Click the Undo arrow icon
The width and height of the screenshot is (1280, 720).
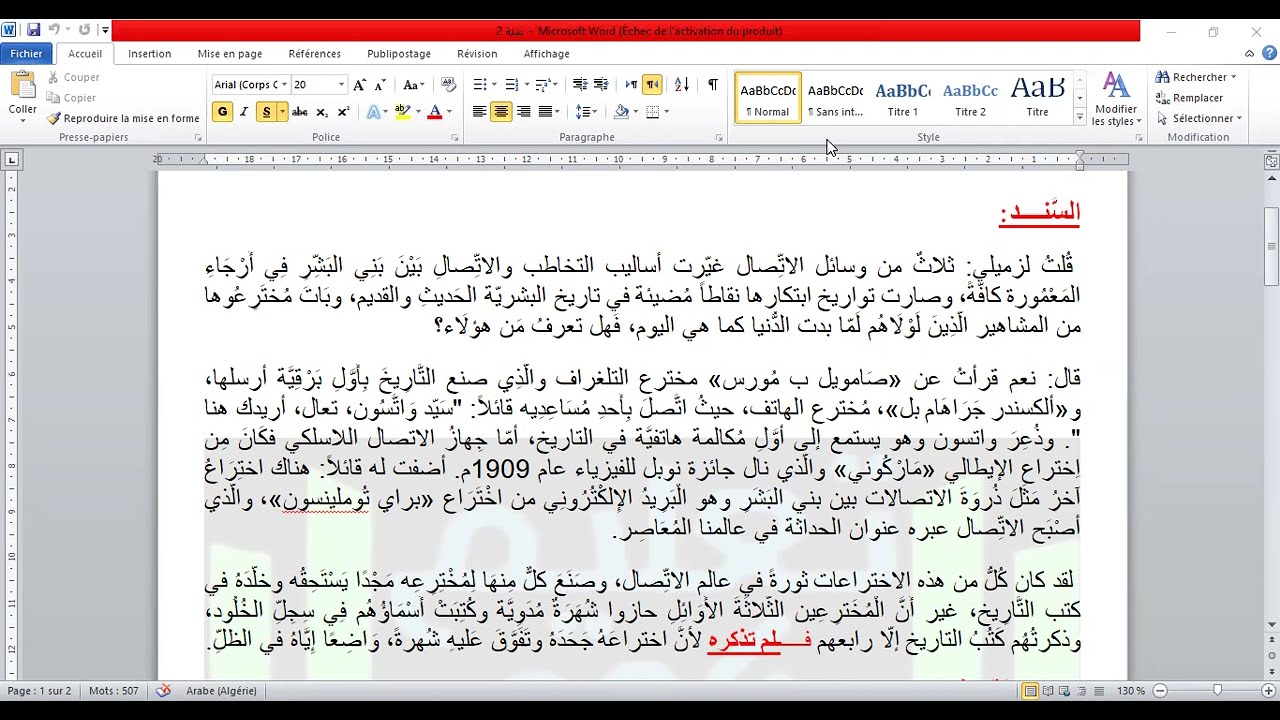pos(54,30)
